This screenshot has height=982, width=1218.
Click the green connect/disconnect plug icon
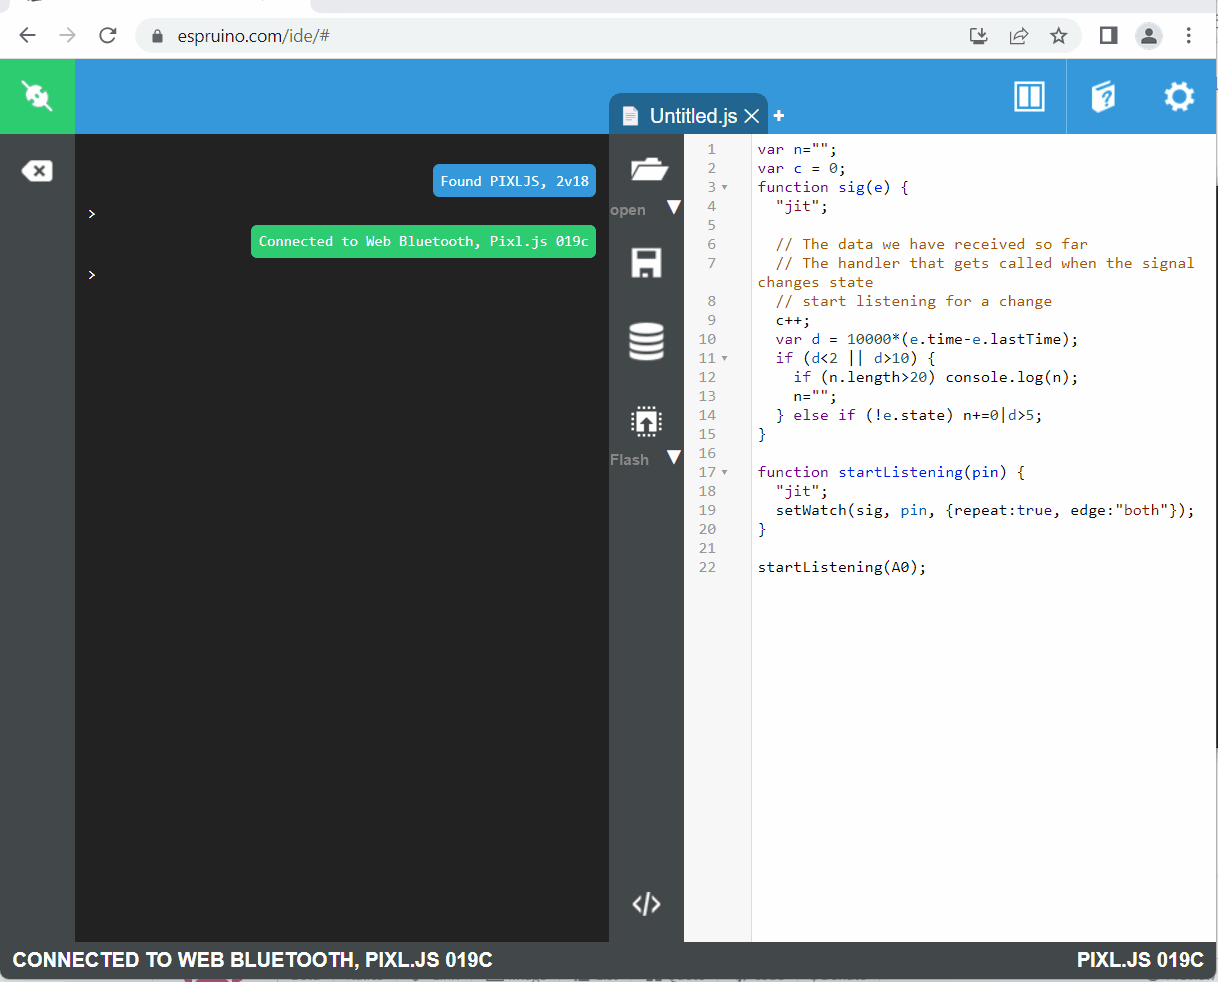pyautogui.click(x=37, y=96)
